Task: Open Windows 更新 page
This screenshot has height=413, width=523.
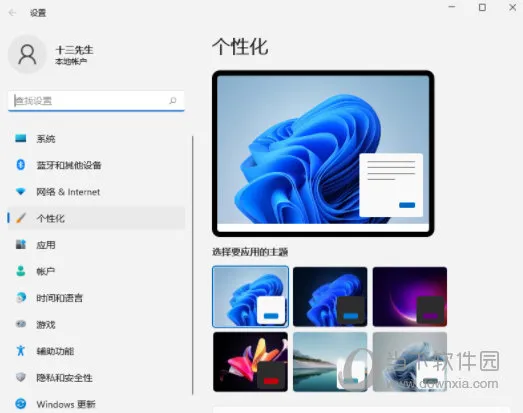Action: tap(96, 404)
